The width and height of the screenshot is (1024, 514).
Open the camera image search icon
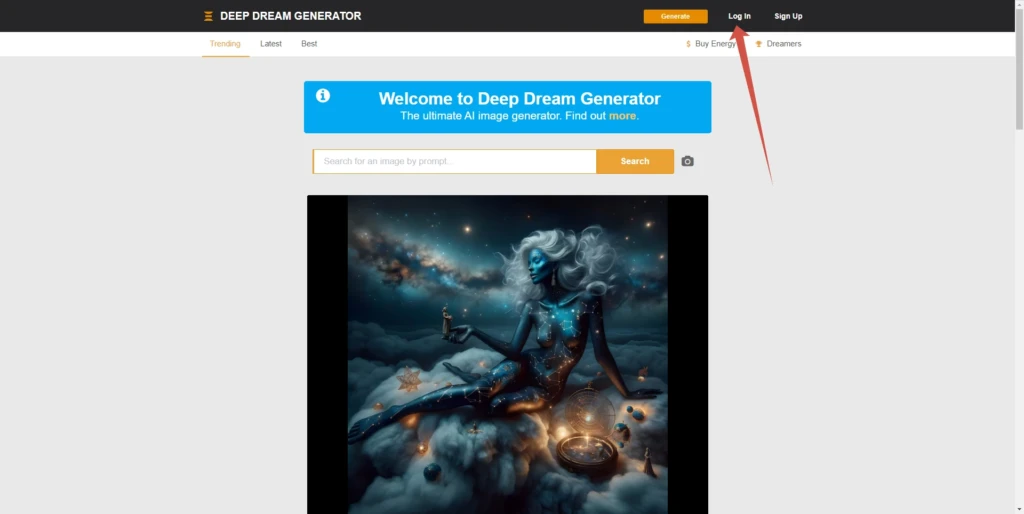(x=687, y=161)
